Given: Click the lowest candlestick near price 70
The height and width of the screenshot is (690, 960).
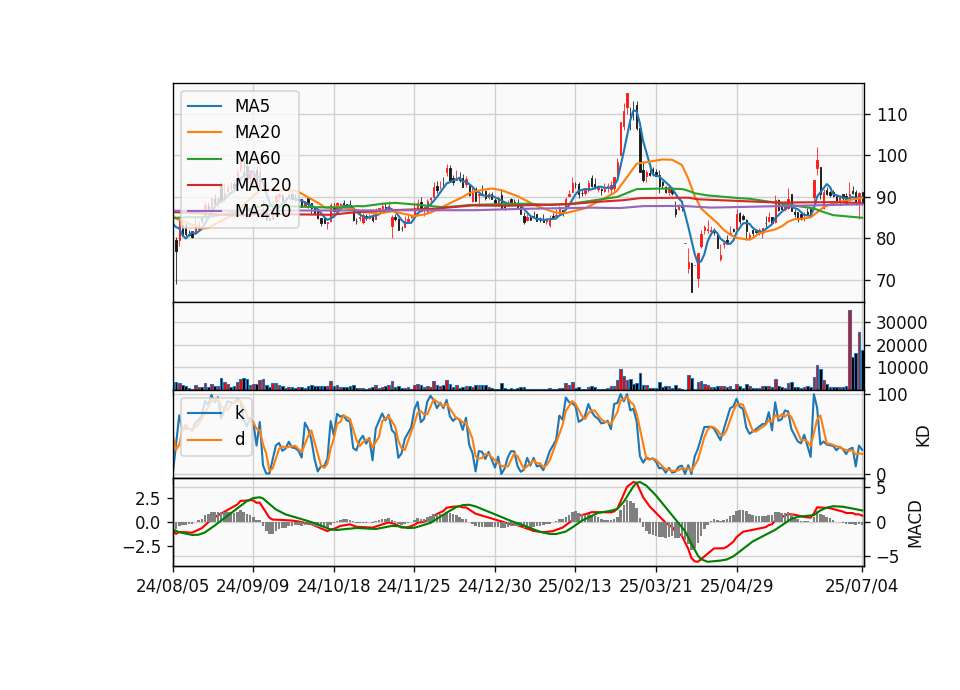Looking at the screenshot, I should 692,278.
